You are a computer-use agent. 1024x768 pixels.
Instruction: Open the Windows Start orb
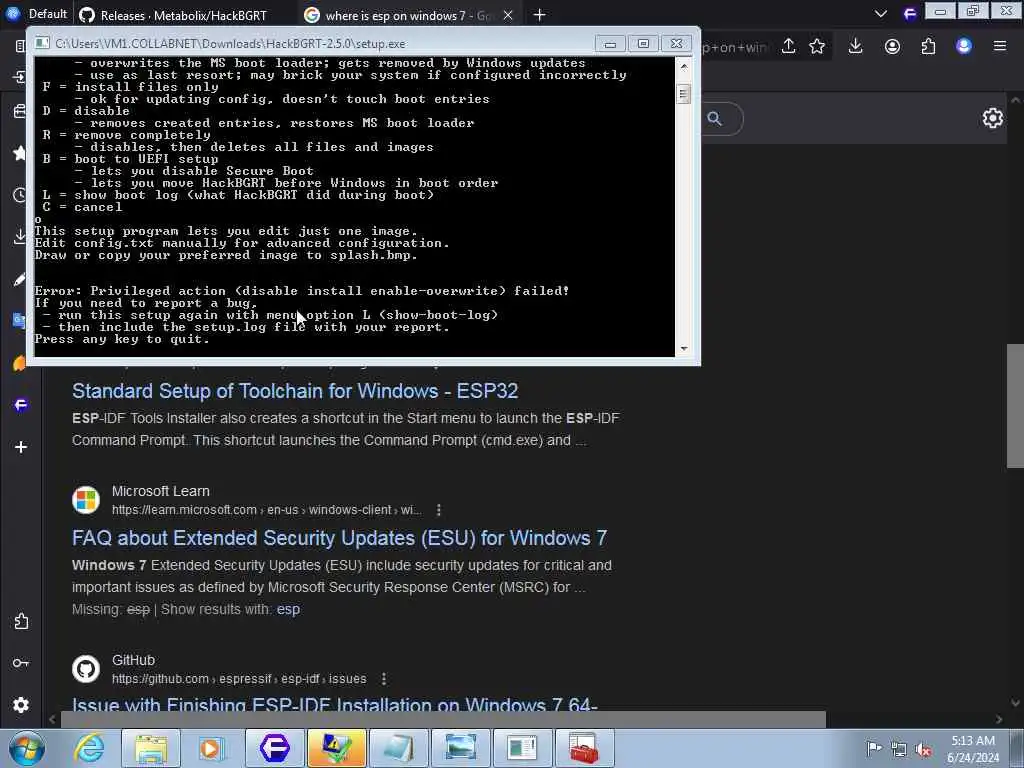click(27, 748)
